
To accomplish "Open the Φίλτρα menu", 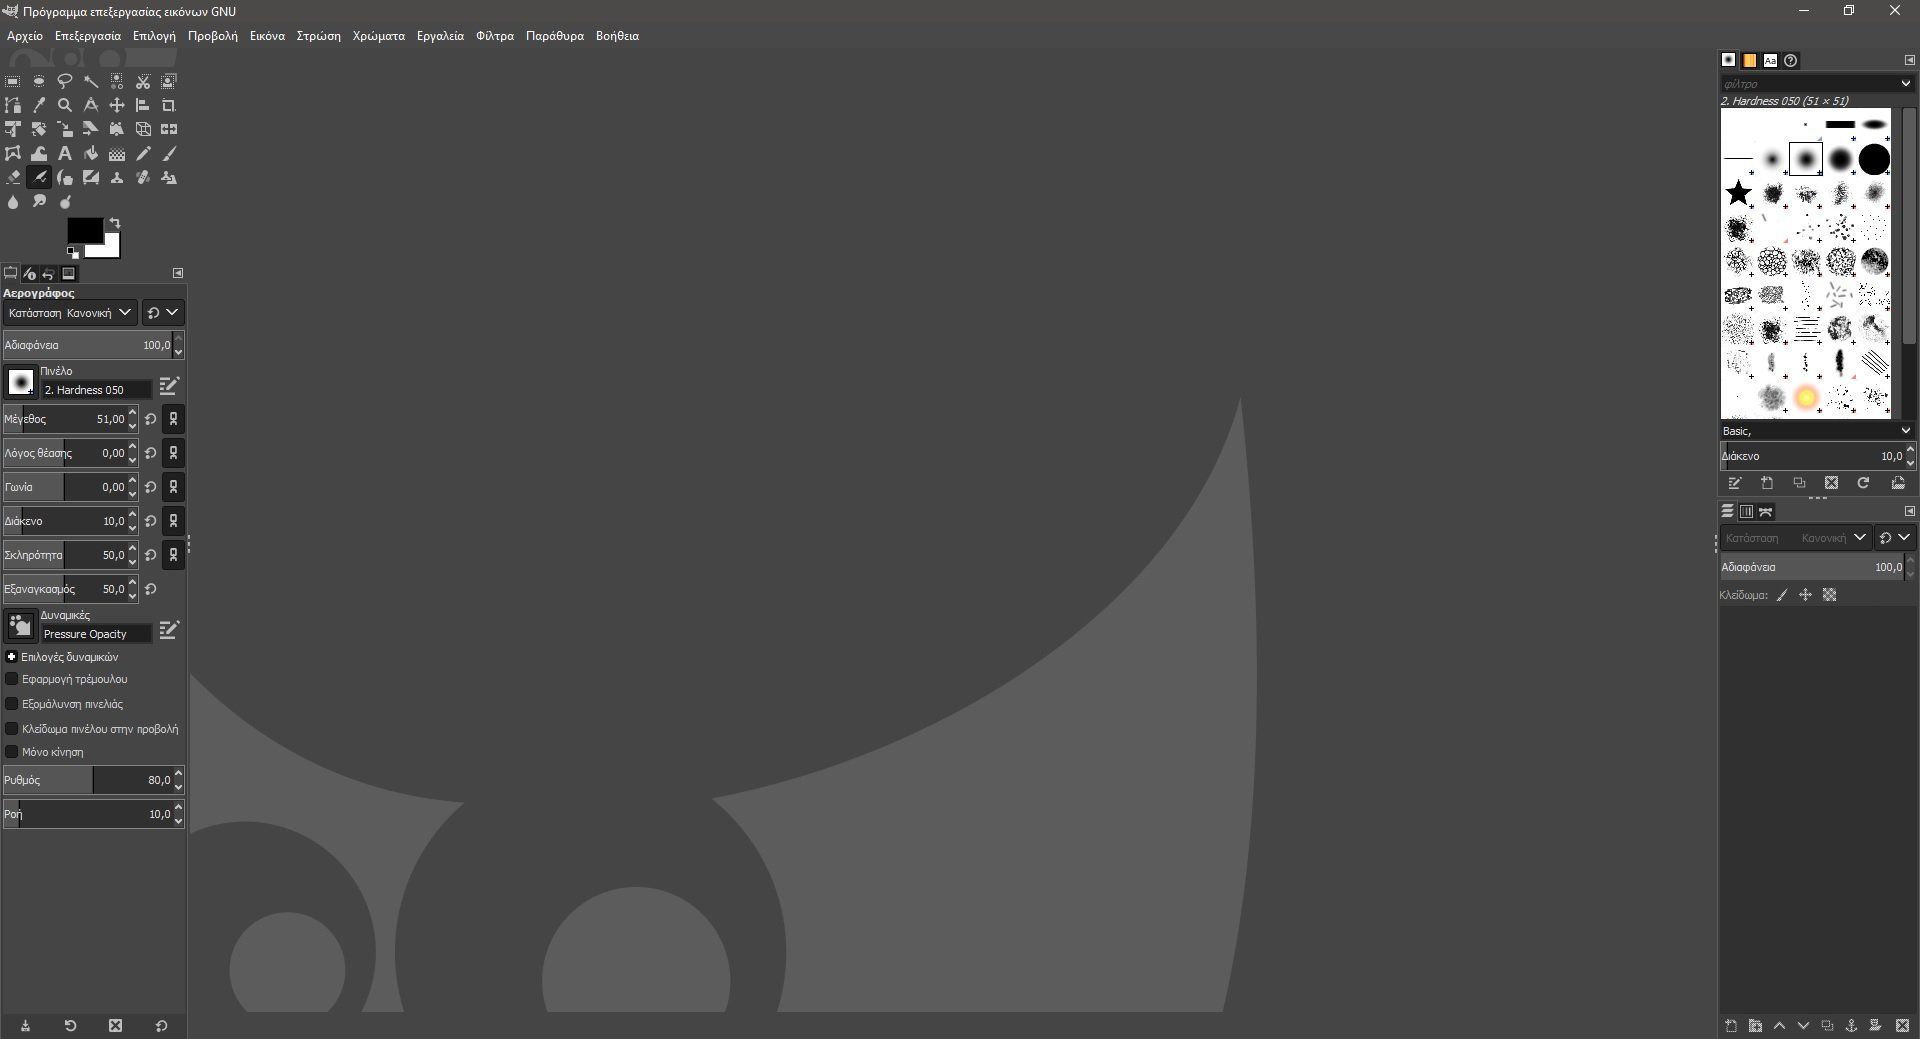I will tap(494, 36).
